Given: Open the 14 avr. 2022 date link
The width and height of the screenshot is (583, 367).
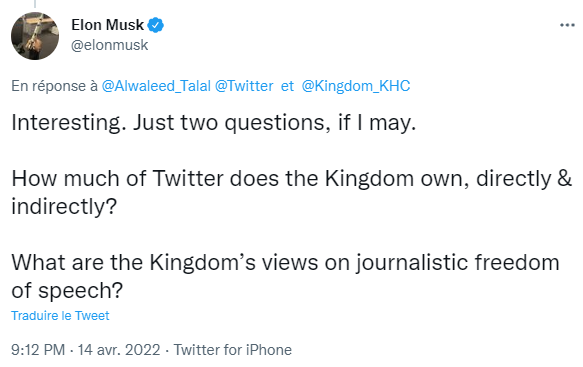Looking at the screenshot, I should [x=119, y=350].
